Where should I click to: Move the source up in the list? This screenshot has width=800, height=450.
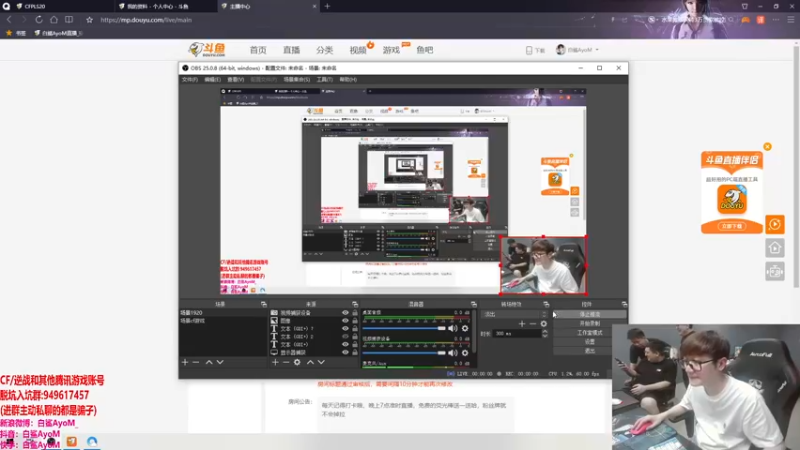pyautogui.click(x=310, y=362)
